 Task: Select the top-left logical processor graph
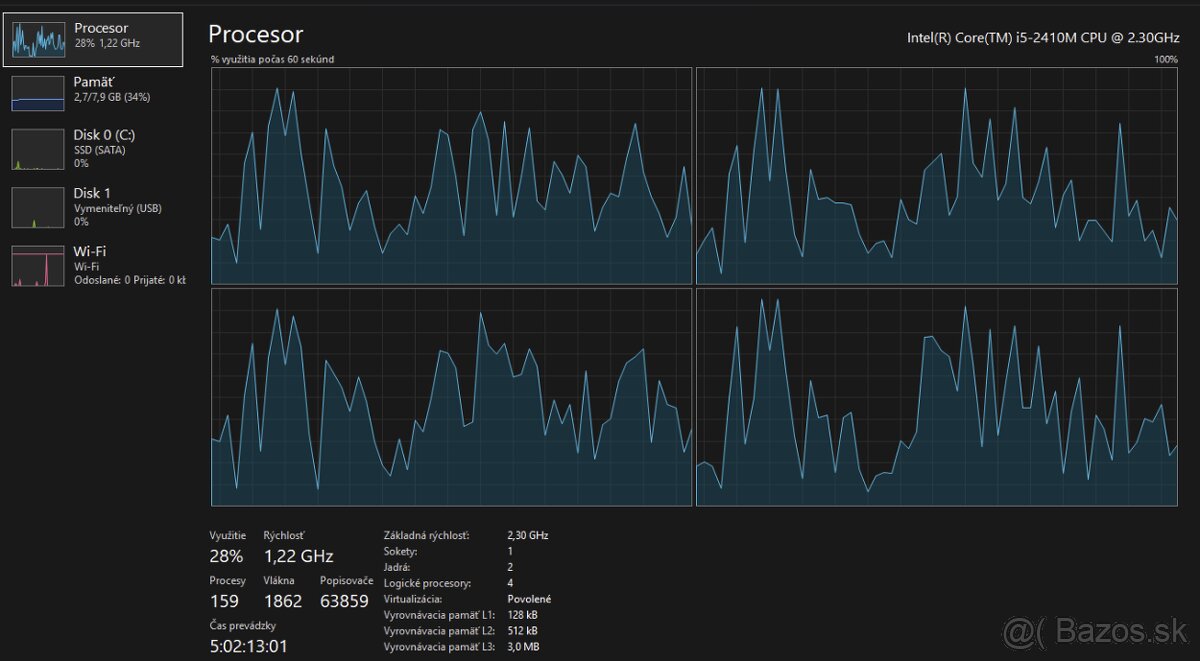coord(451,176)
